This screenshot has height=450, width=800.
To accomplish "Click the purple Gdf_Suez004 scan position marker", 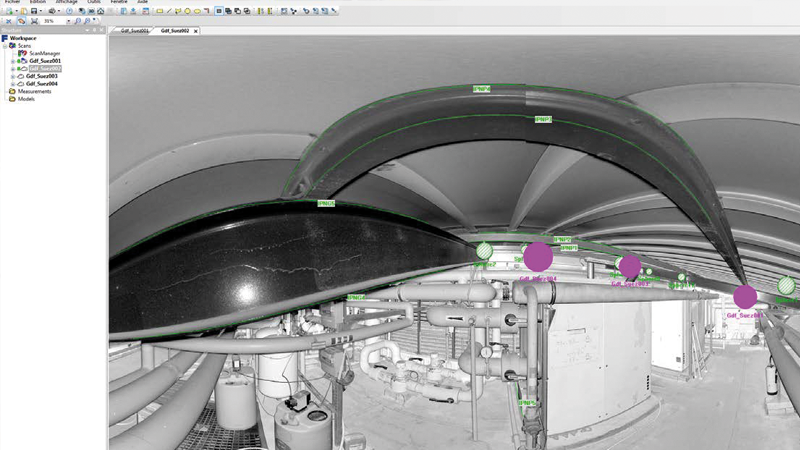I will [537, 257].
